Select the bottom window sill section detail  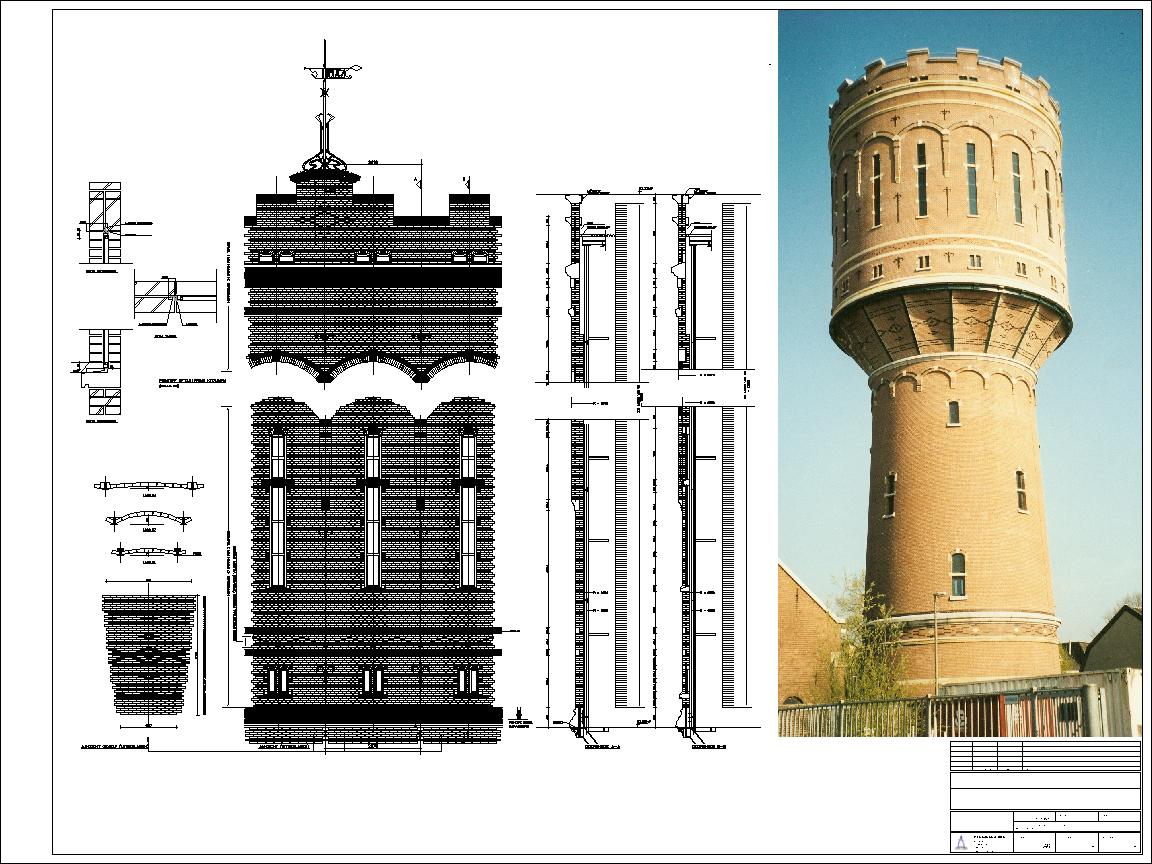[102, 373]
